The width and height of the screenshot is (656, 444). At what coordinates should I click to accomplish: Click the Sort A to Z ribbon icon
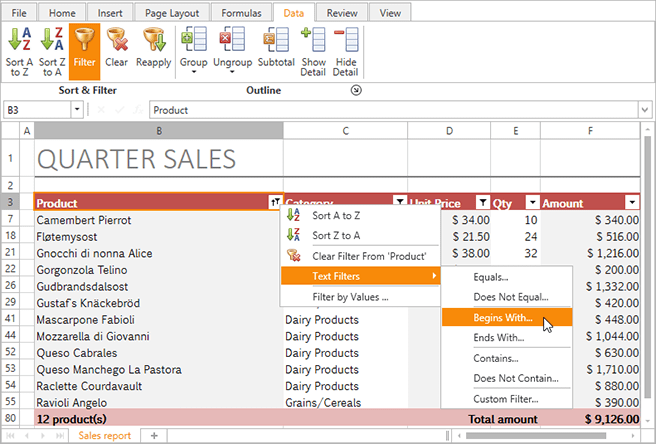coord(19,52)
